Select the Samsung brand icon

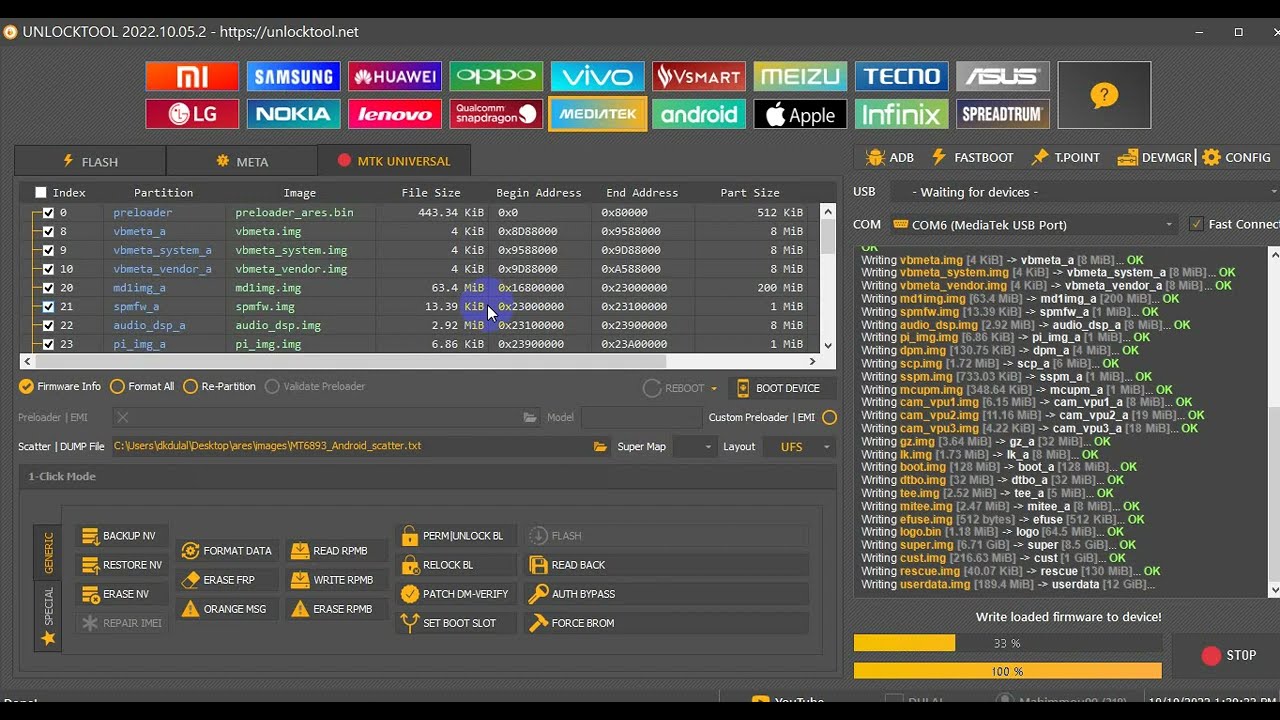pyautogui.click(x=293, y=77)
